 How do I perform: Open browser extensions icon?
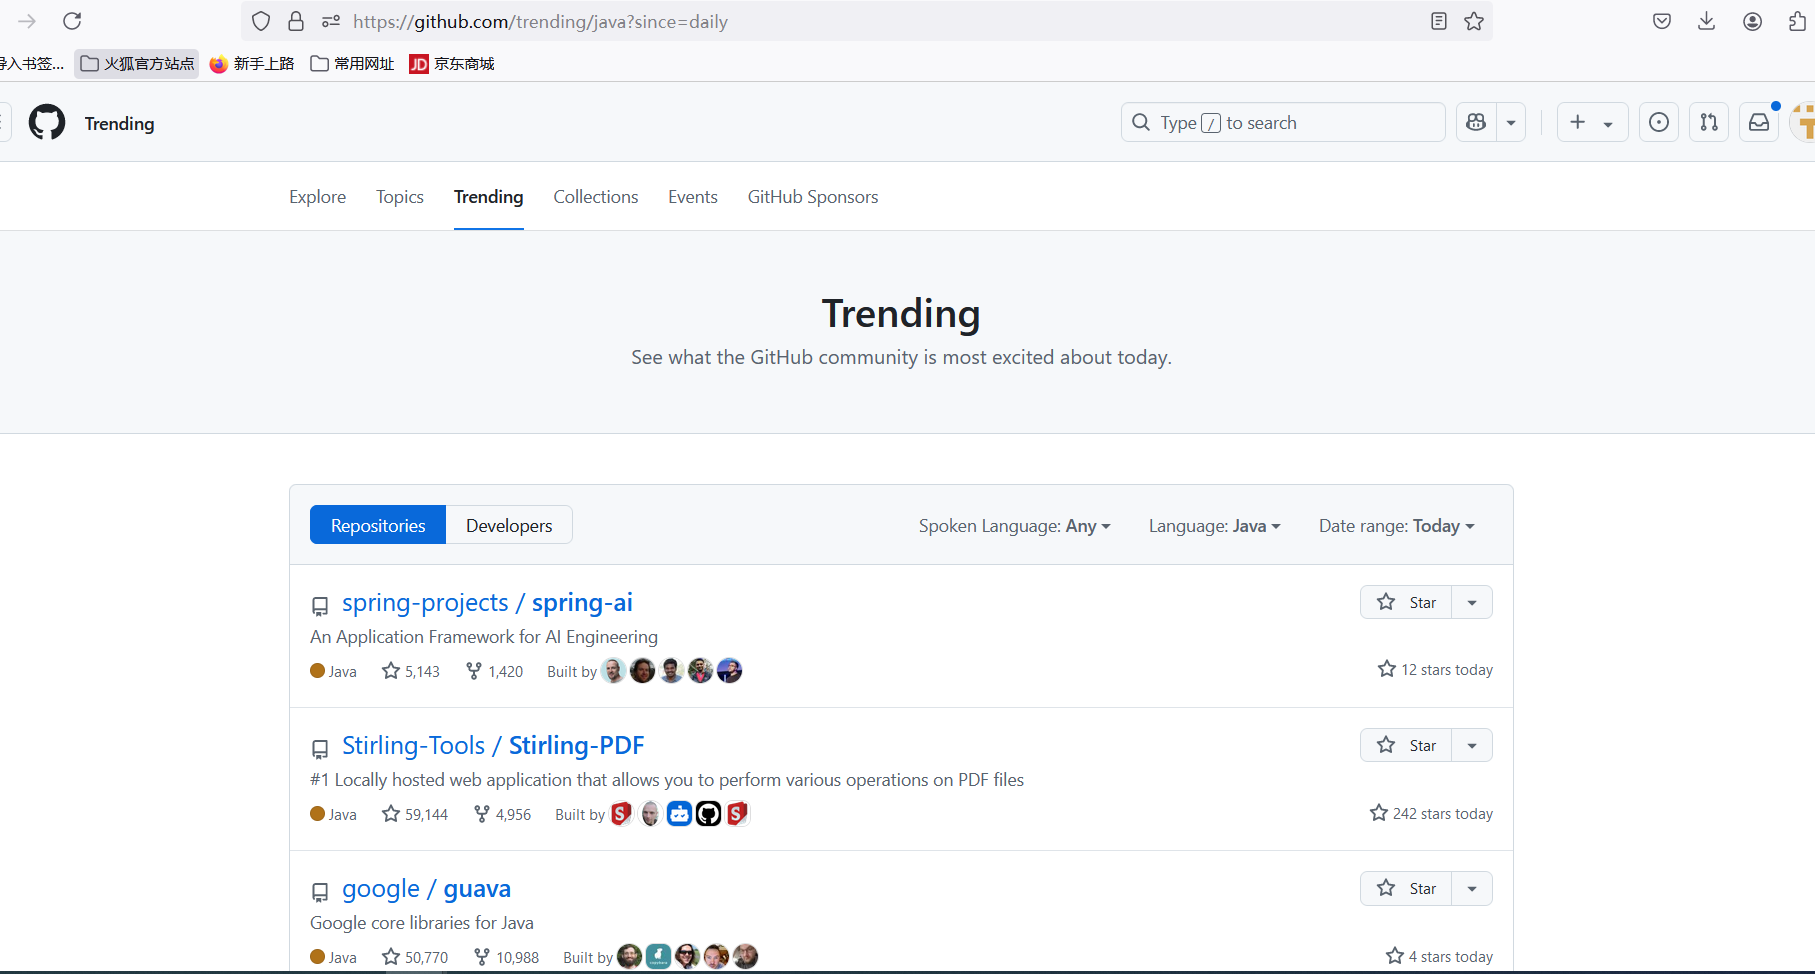tap(1797, 21)
